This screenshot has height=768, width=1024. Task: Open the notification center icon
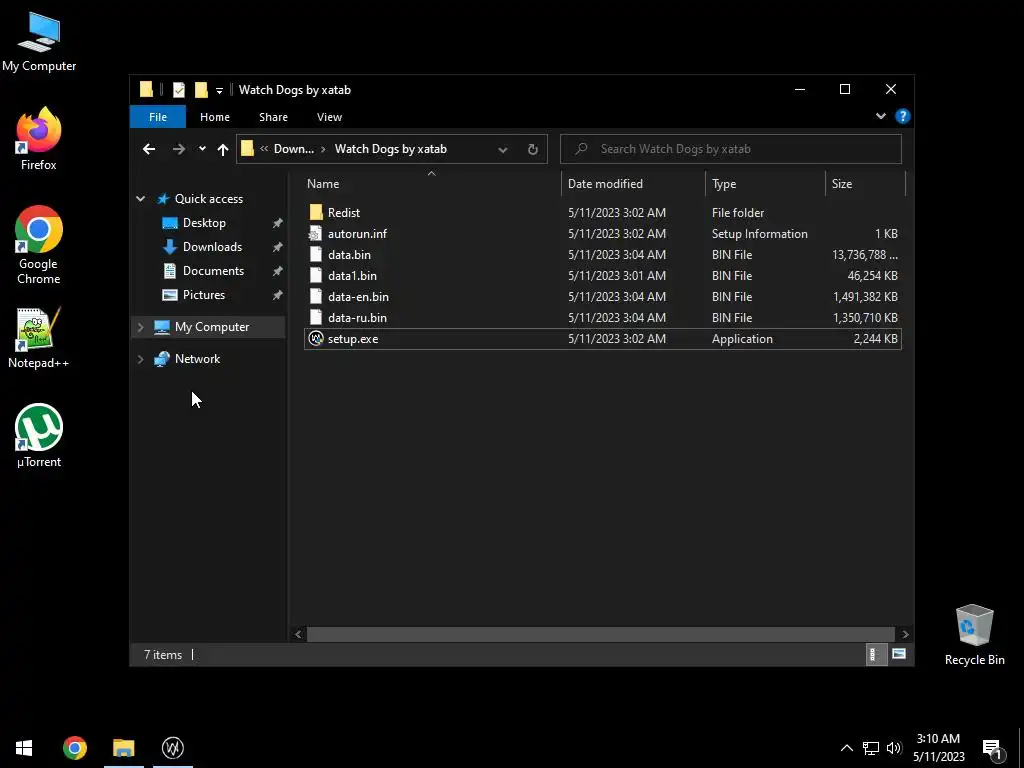click(992, 748)
